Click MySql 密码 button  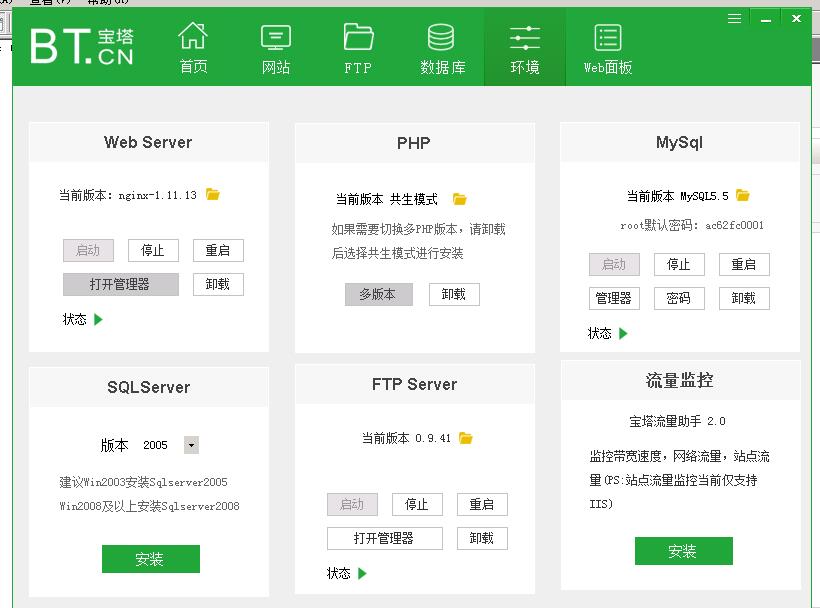(x=679, y=299)
